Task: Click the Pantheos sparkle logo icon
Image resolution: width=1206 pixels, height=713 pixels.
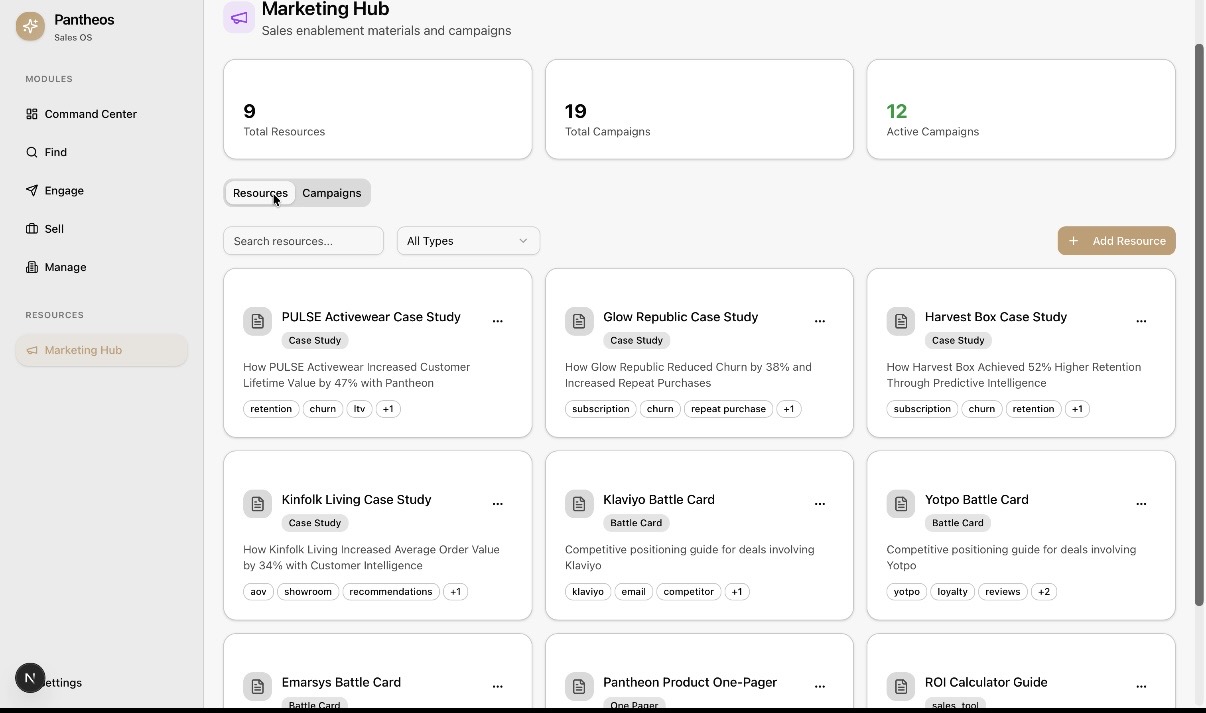Action: pyautogui.click(x=30, y=27)
